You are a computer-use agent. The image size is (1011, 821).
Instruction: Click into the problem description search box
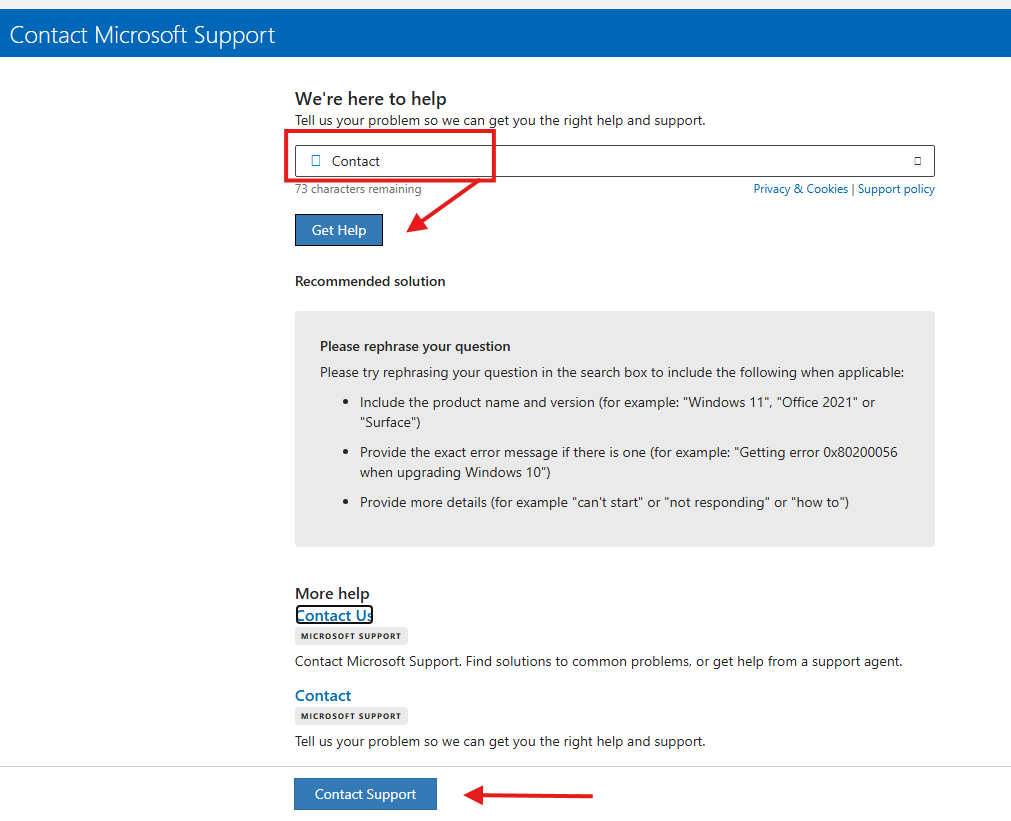614,161
